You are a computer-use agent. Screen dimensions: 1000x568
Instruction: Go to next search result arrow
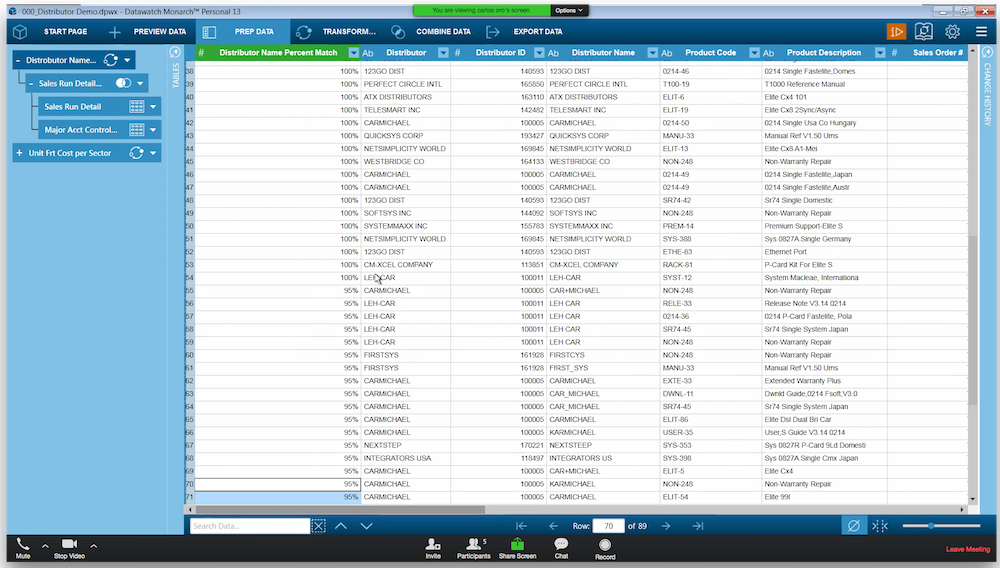tap(366, 526)
